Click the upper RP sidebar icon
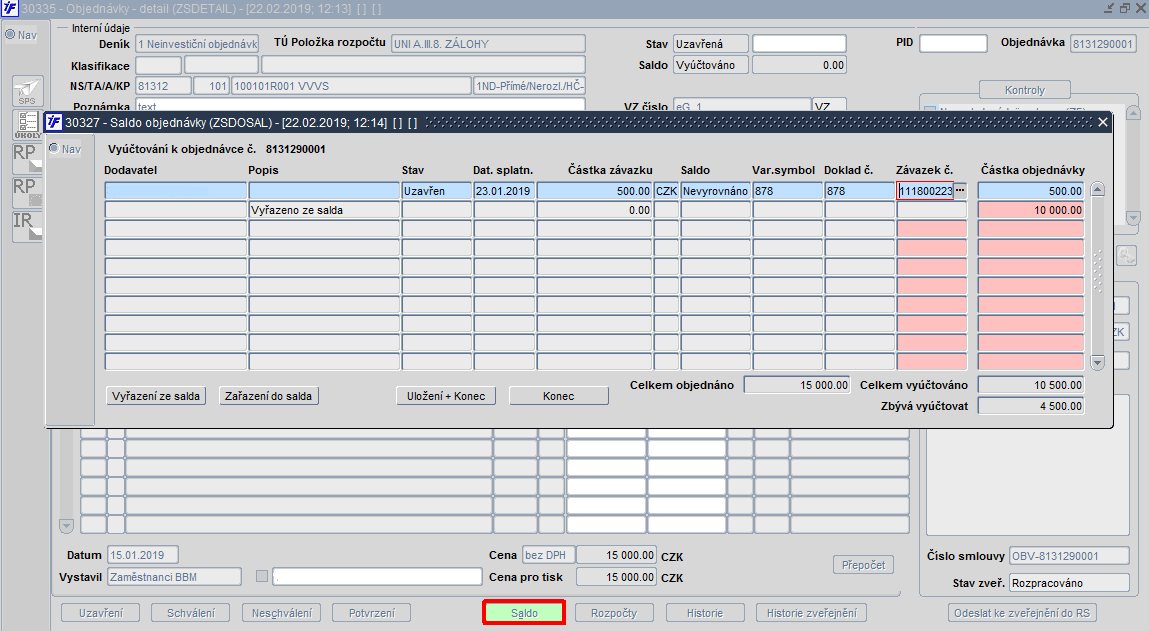 (28, 157)
